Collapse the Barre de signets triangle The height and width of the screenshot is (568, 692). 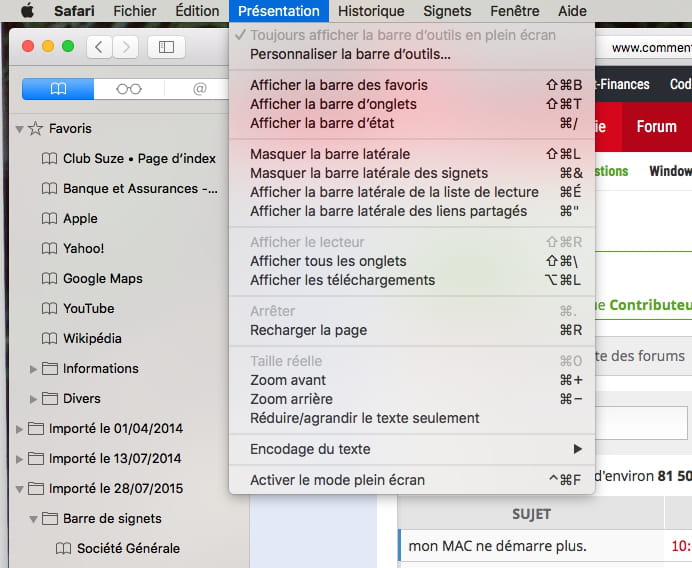point(33,519)
